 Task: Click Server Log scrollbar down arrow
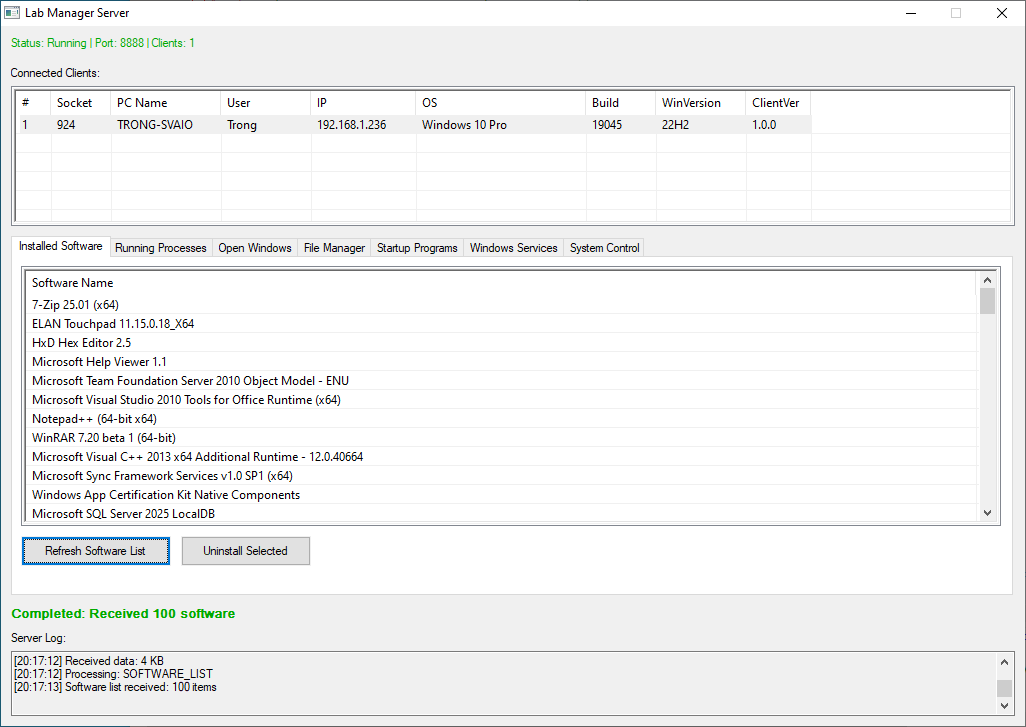coord(1004,705)
